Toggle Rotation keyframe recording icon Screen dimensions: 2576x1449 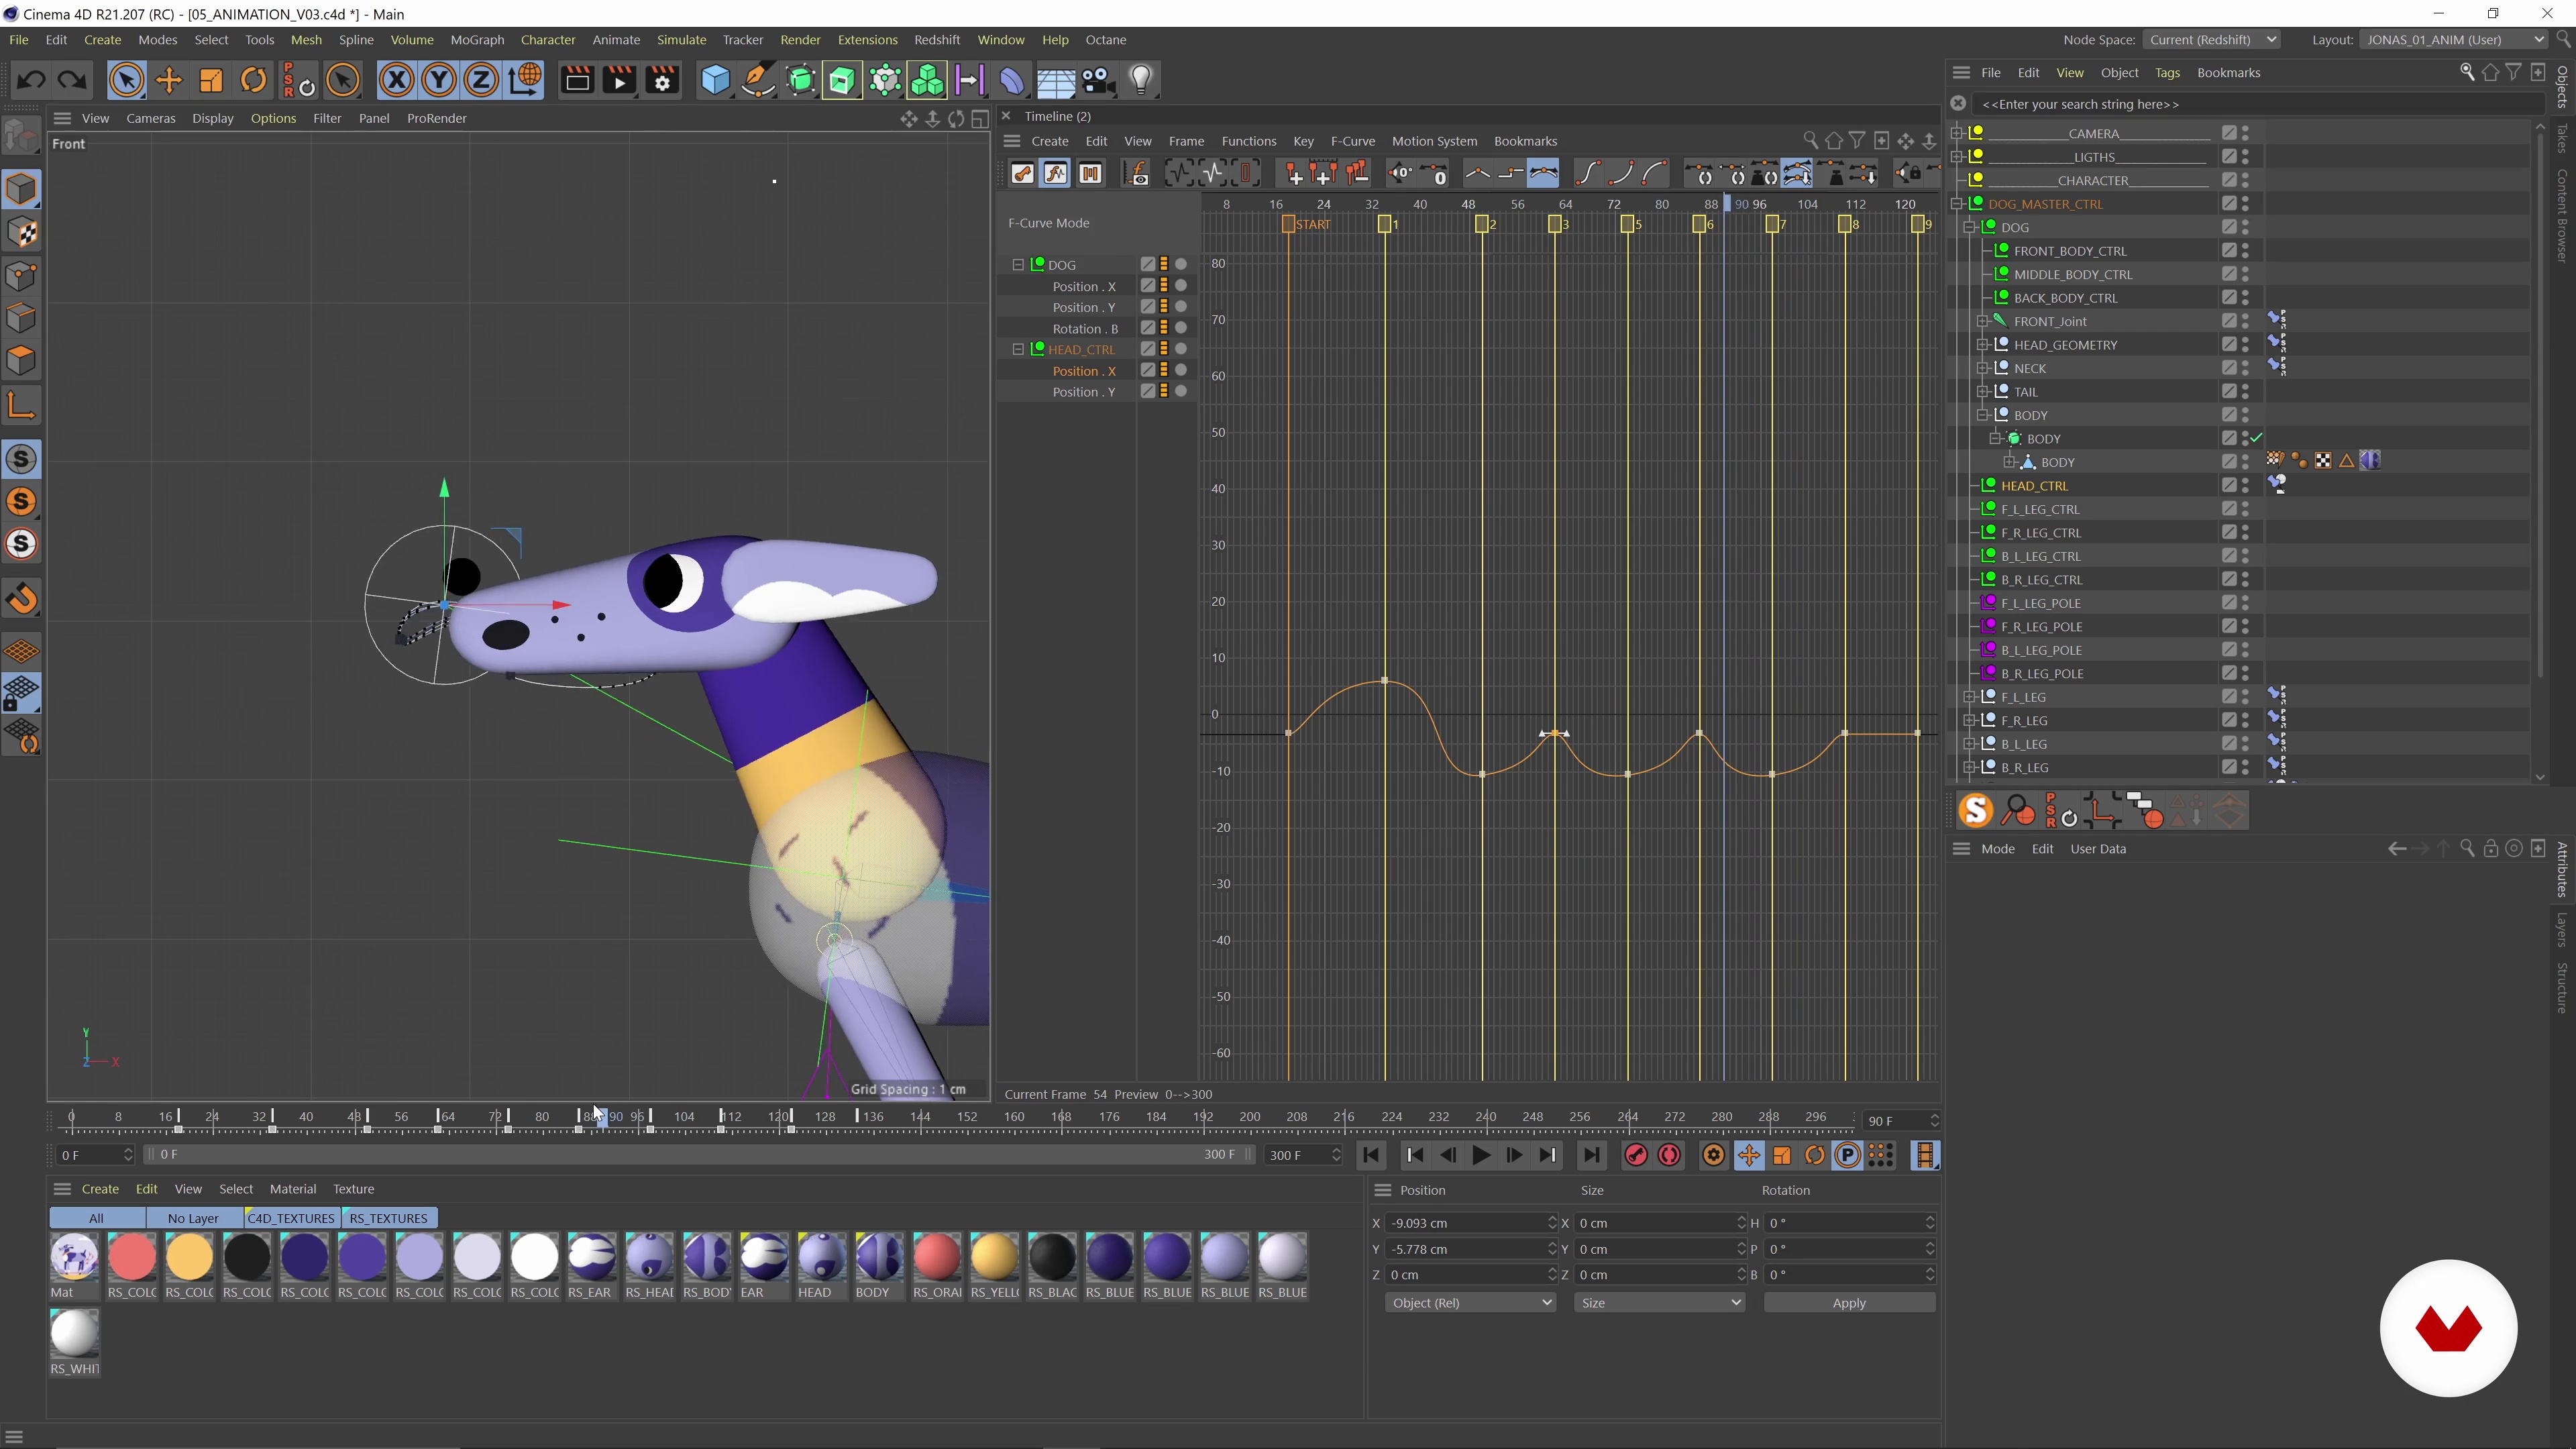[x=1815, y=1156]
